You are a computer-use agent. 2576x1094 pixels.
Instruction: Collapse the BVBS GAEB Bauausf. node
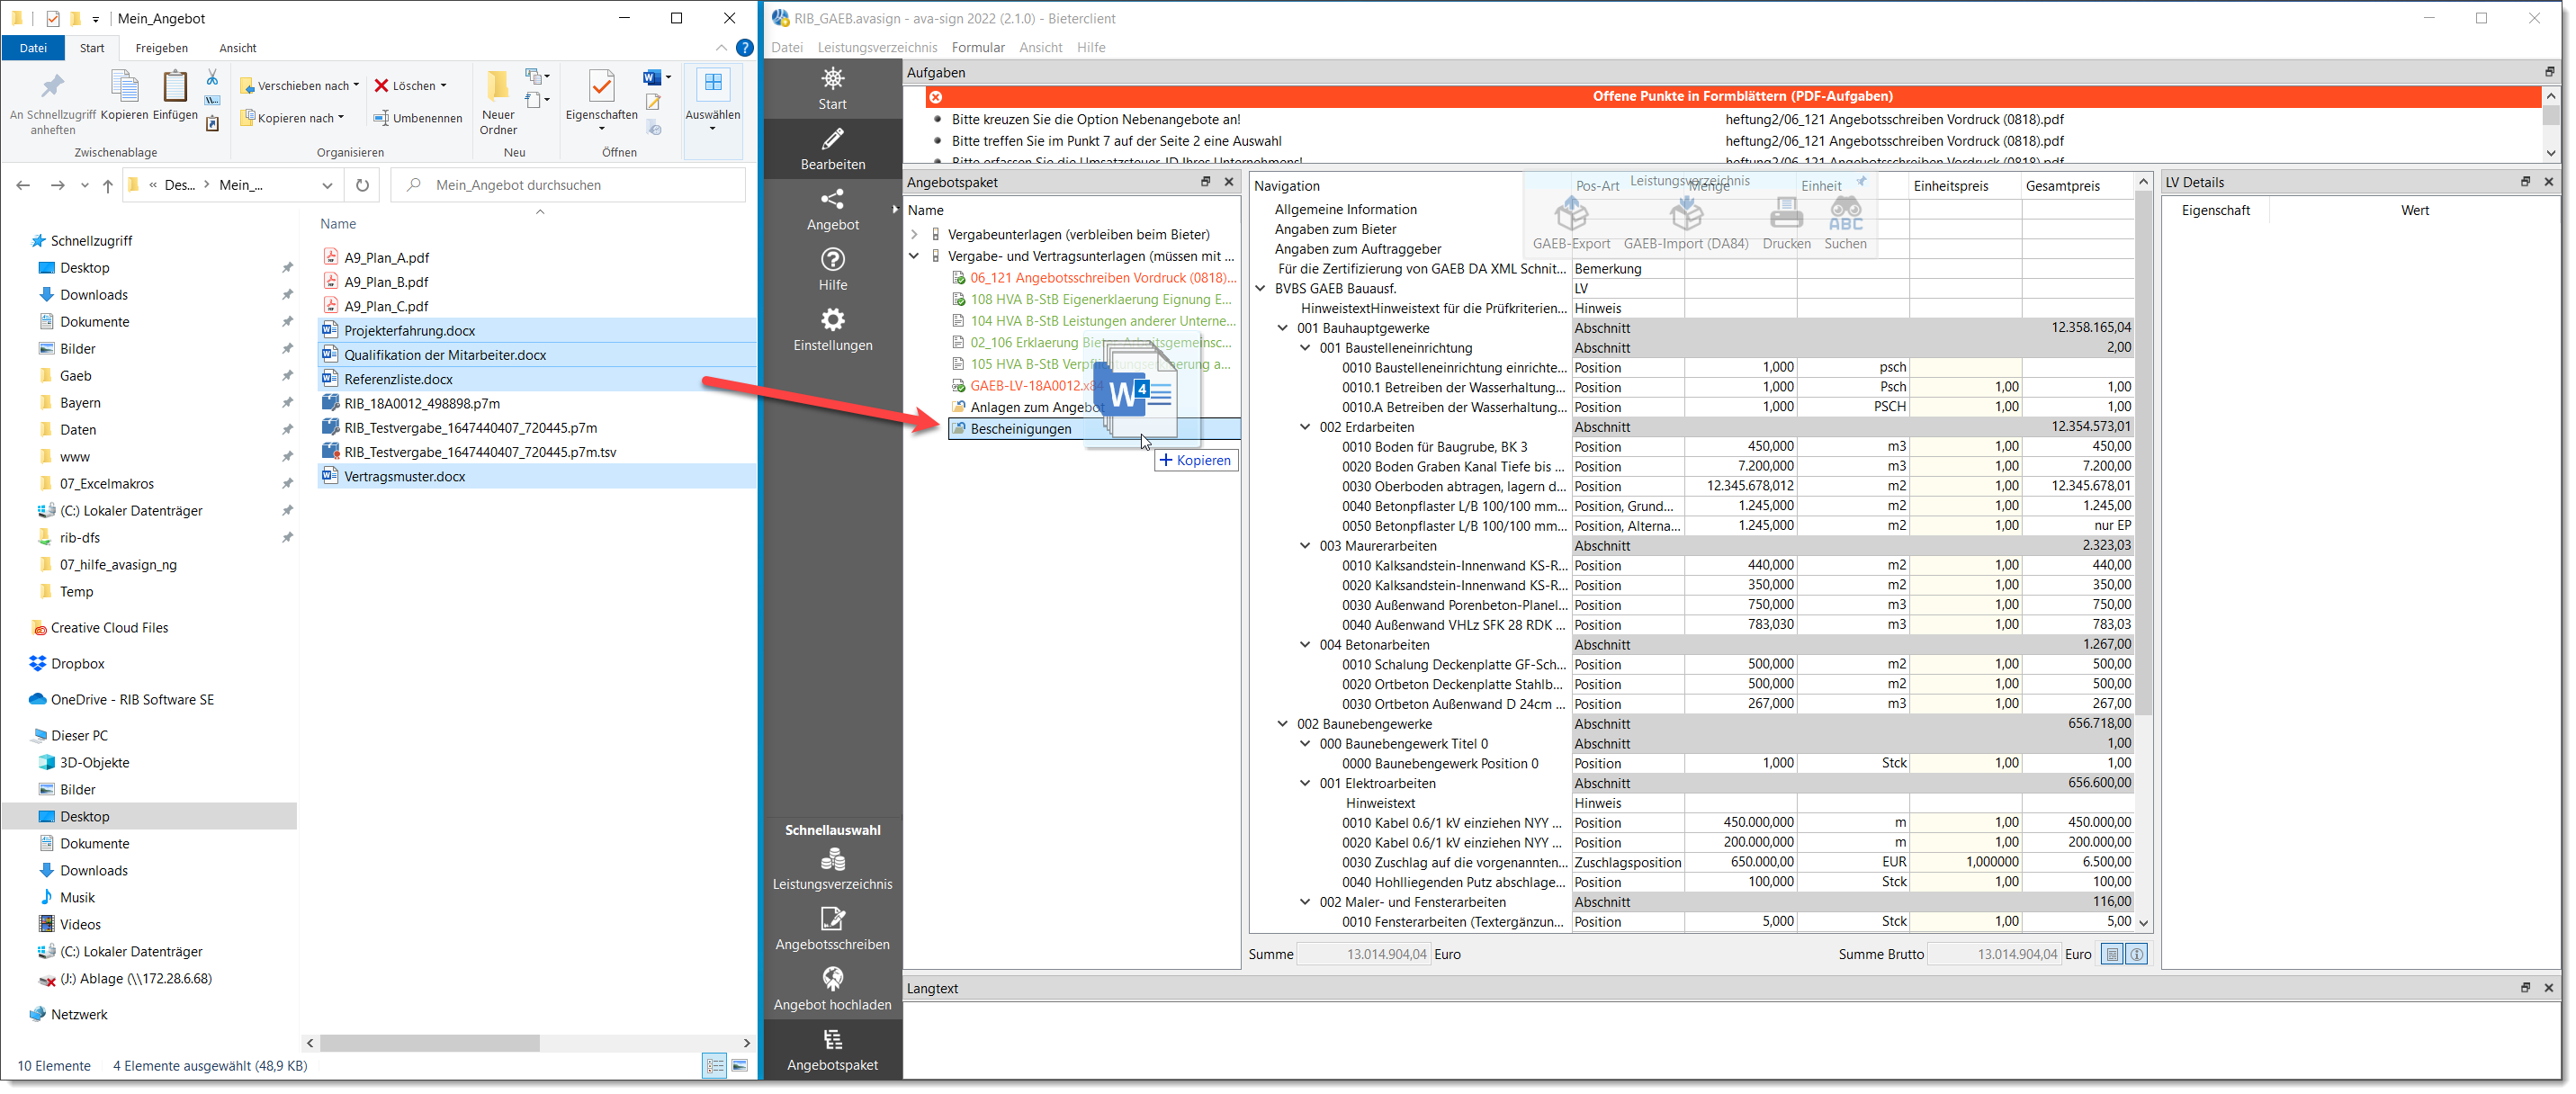(x=1261, y=288)
